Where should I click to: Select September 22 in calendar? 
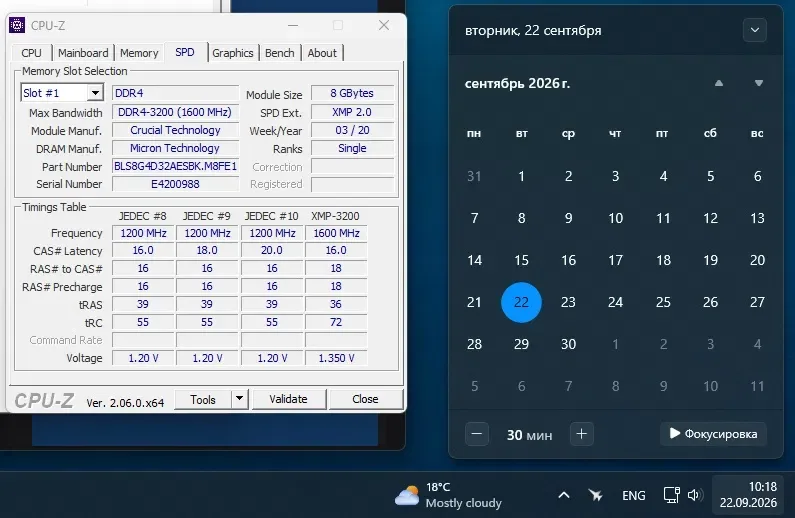[x=521, y=302]
